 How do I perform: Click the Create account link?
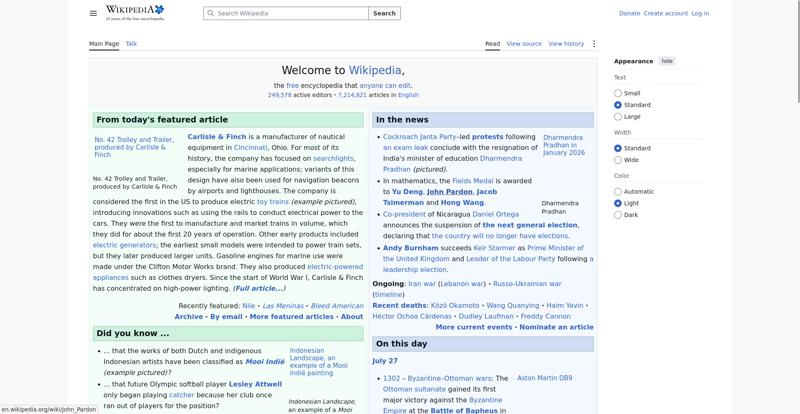(666, 13)
